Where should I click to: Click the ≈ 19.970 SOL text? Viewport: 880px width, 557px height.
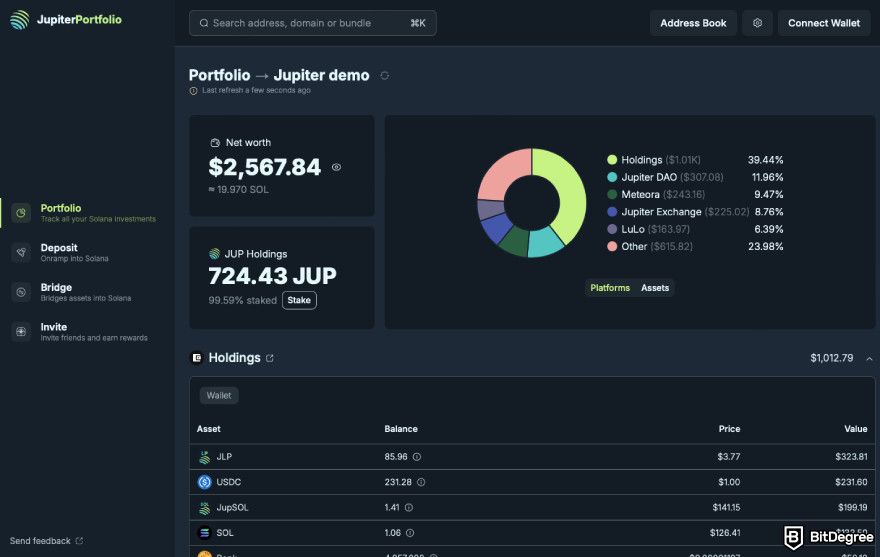pos(239,190)
